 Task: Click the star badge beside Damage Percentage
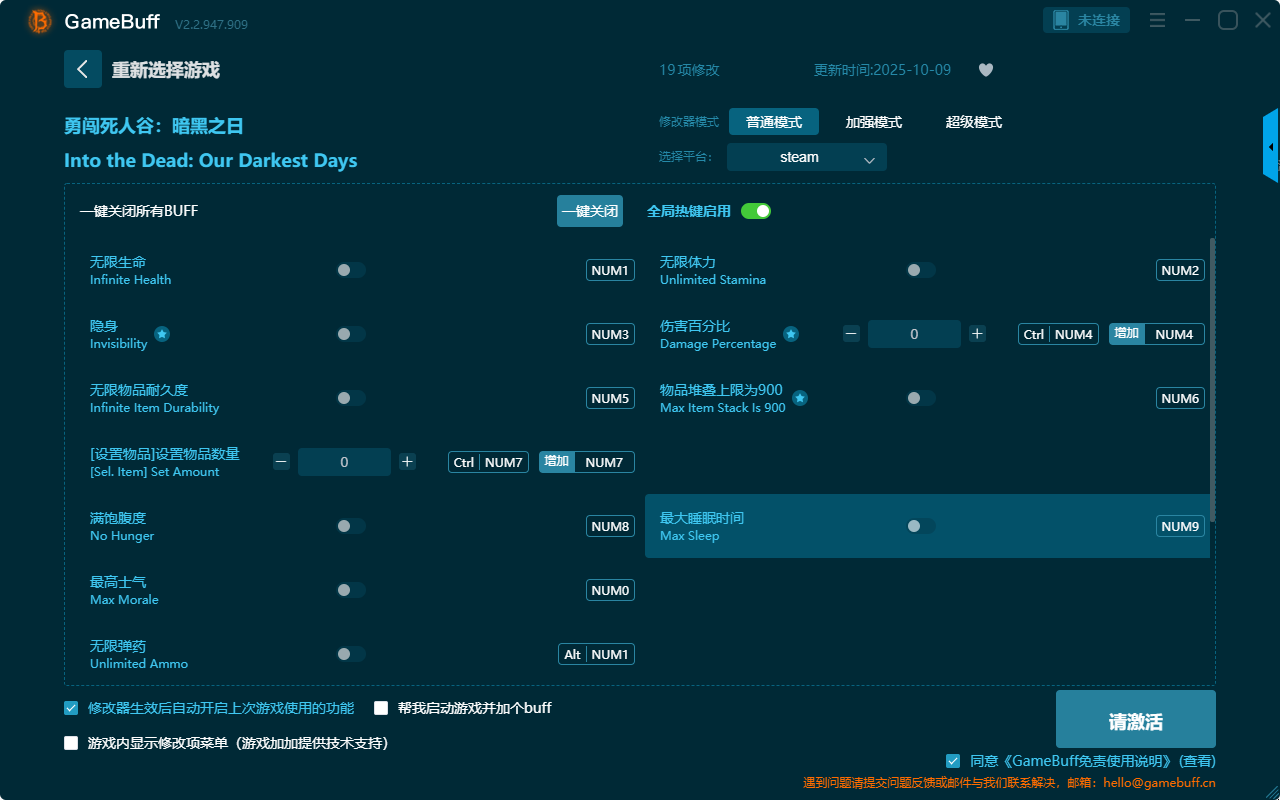click(791, 334)
